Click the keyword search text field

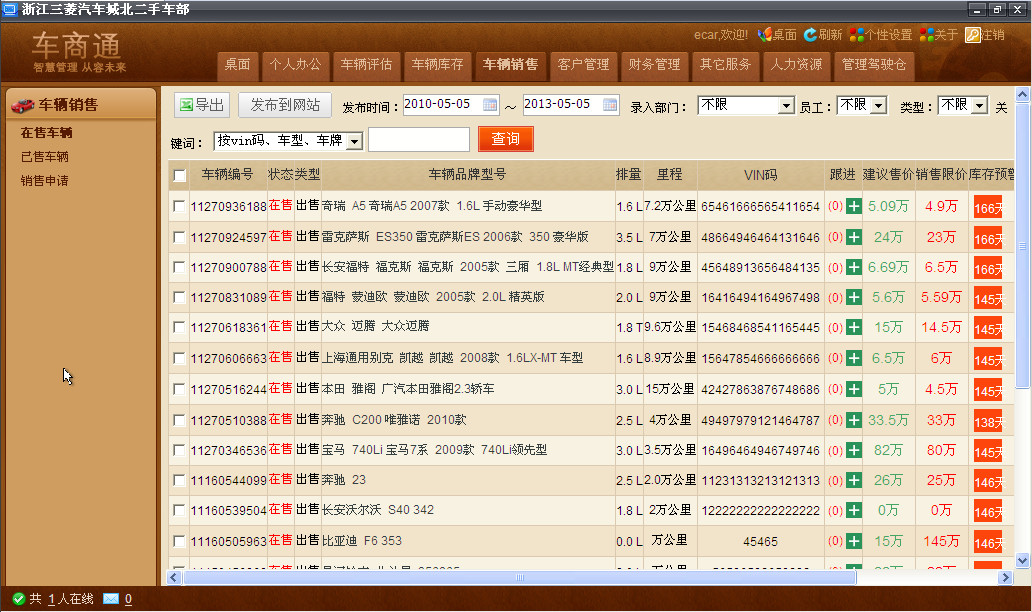pyautogui.click(x=419, y=140)
